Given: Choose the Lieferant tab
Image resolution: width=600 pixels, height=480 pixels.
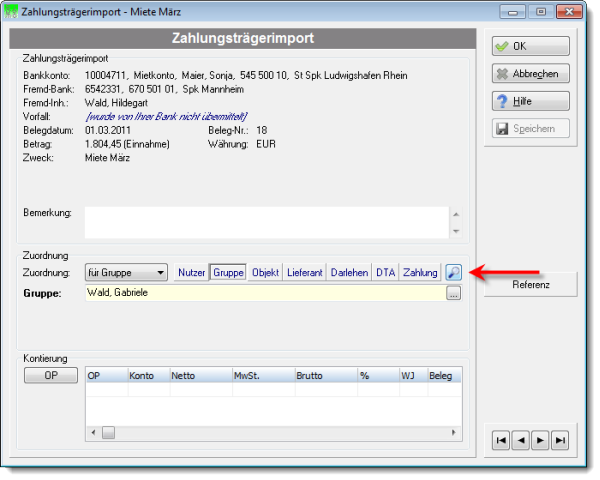Looking at the screenshot, I should click(305, 273).
